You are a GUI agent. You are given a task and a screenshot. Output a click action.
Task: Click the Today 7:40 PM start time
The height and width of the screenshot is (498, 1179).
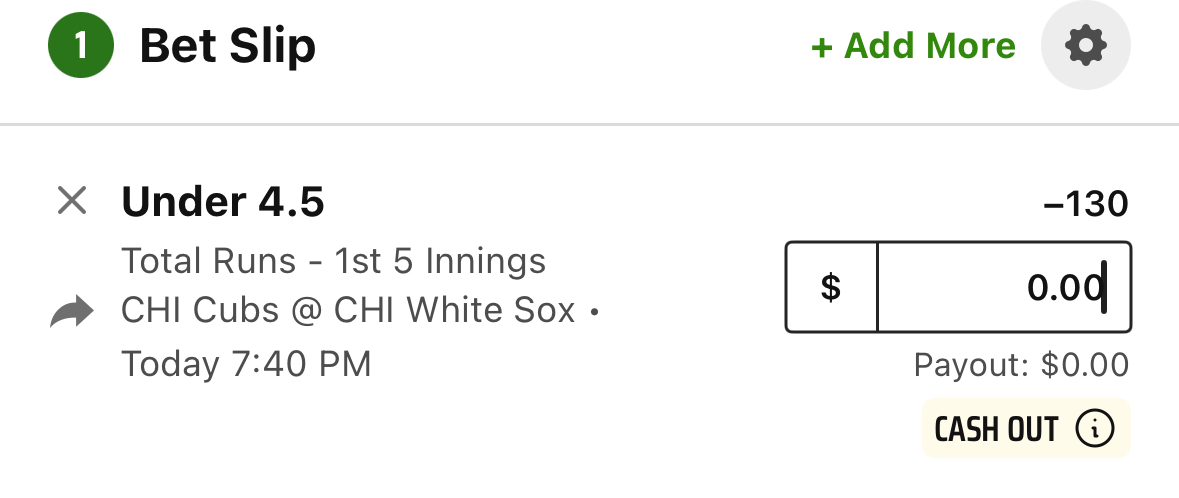246,364
